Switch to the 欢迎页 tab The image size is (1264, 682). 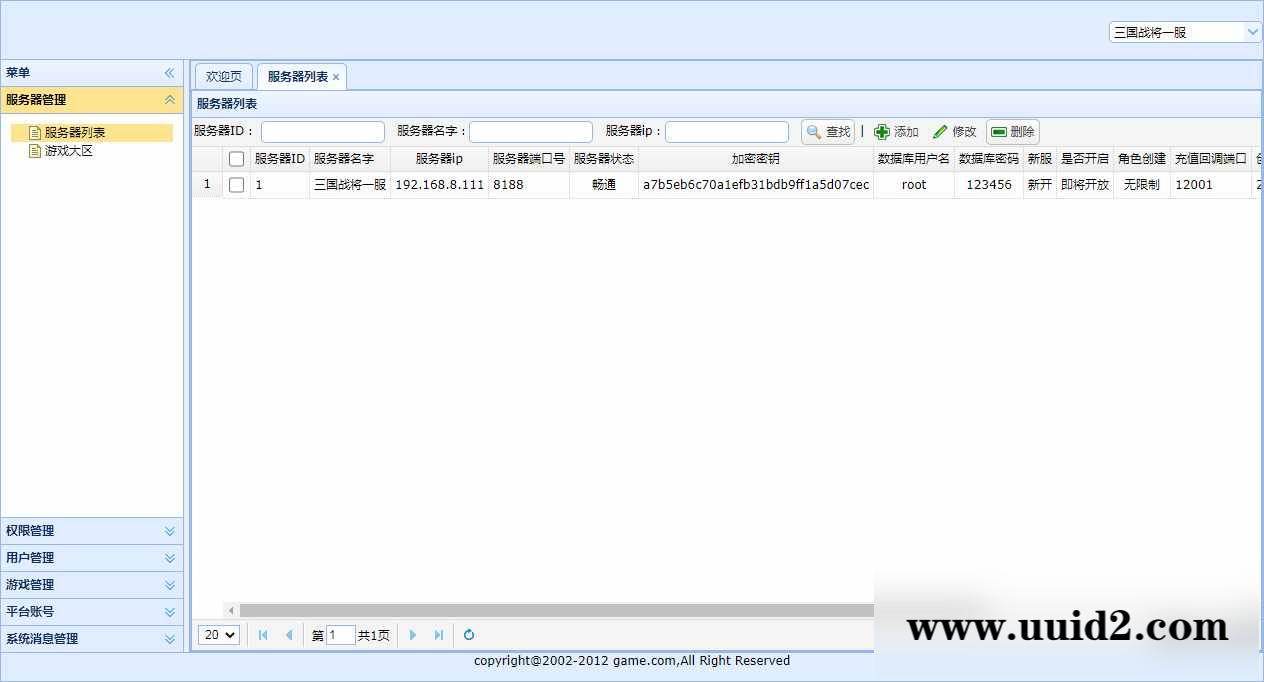pyautogui.click(x=222, y=75)
